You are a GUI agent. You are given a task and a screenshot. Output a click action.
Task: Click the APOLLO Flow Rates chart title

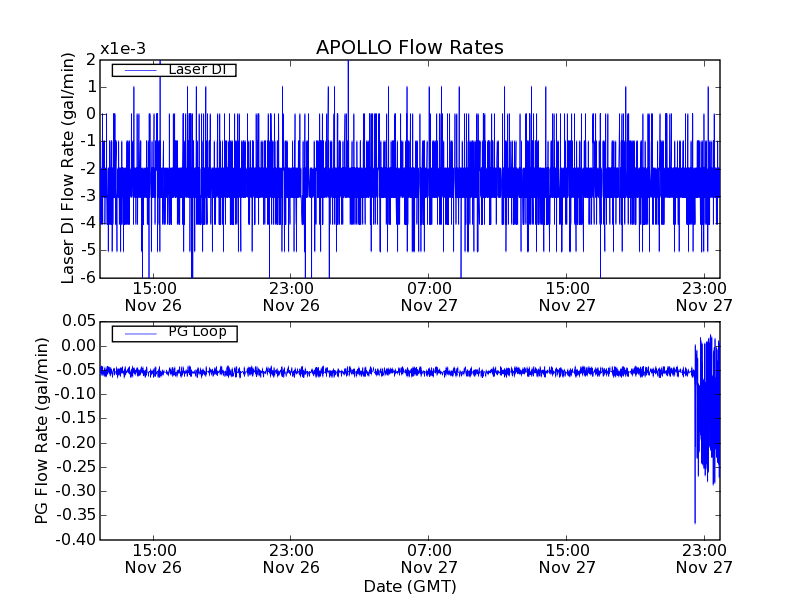point(409,47)
